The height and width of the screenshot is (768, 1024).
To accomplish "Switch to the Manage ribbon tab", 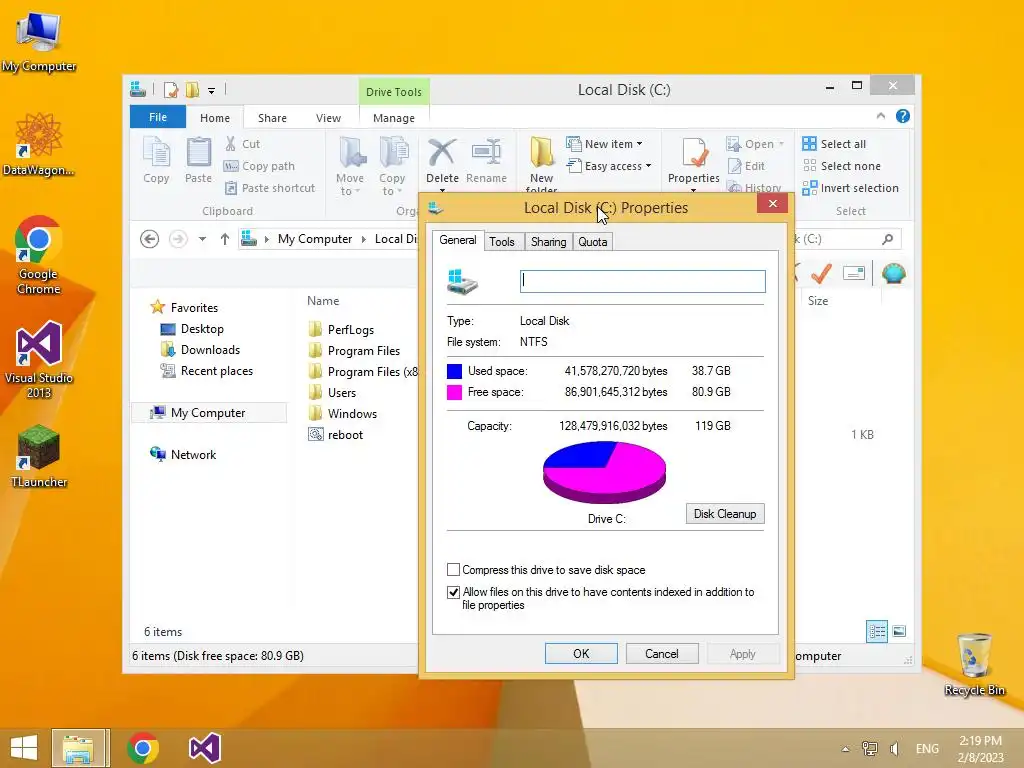I will pos(394,118).
